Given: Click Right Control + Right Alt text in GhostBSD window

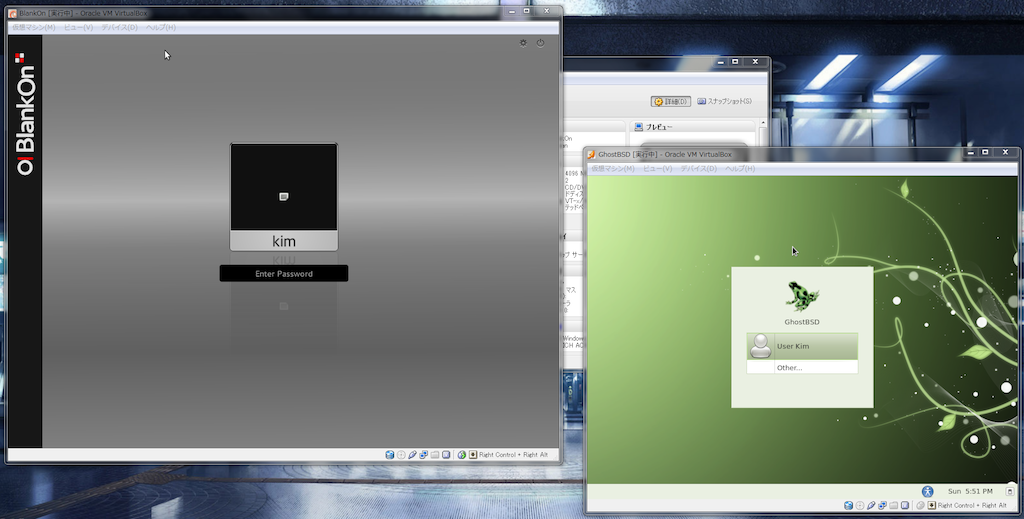Looking at the screenshot, I should click(x=972, y=505).
